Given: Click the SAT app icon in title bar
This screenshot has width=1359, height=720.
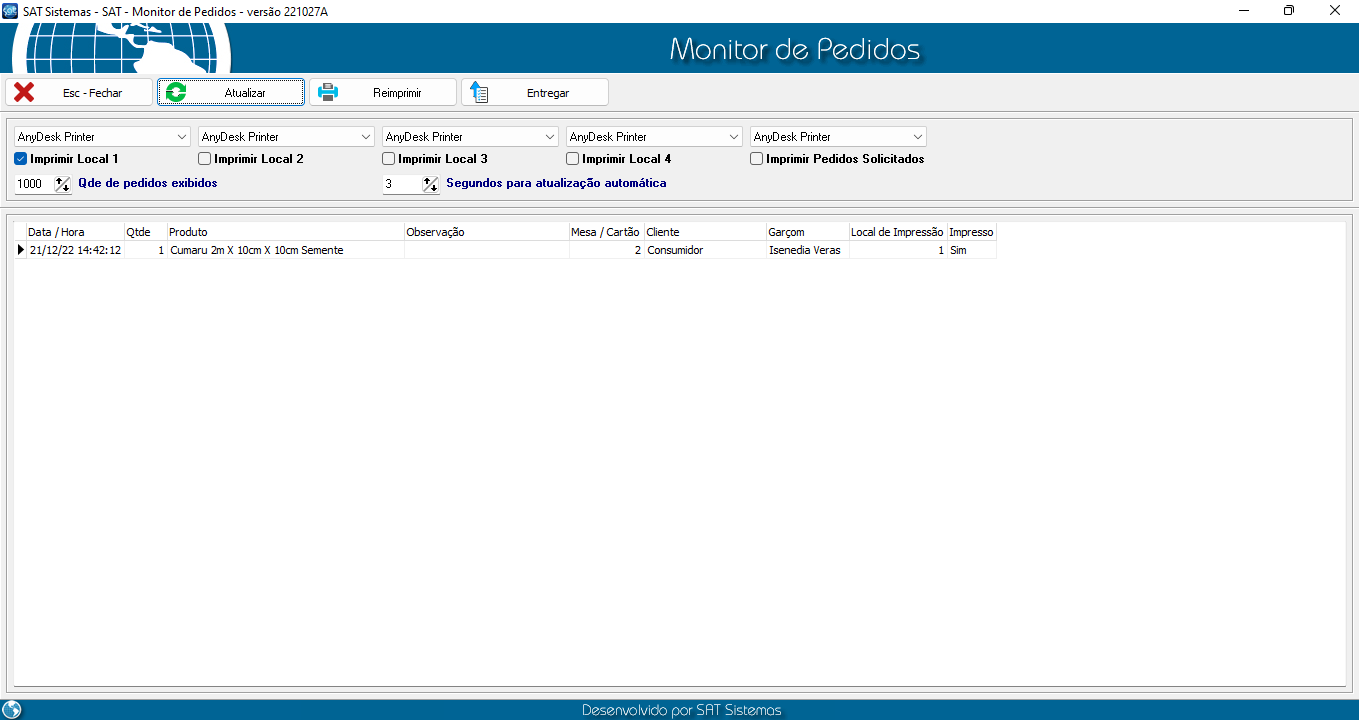Looking at the screenshot, I should (11, 11).
